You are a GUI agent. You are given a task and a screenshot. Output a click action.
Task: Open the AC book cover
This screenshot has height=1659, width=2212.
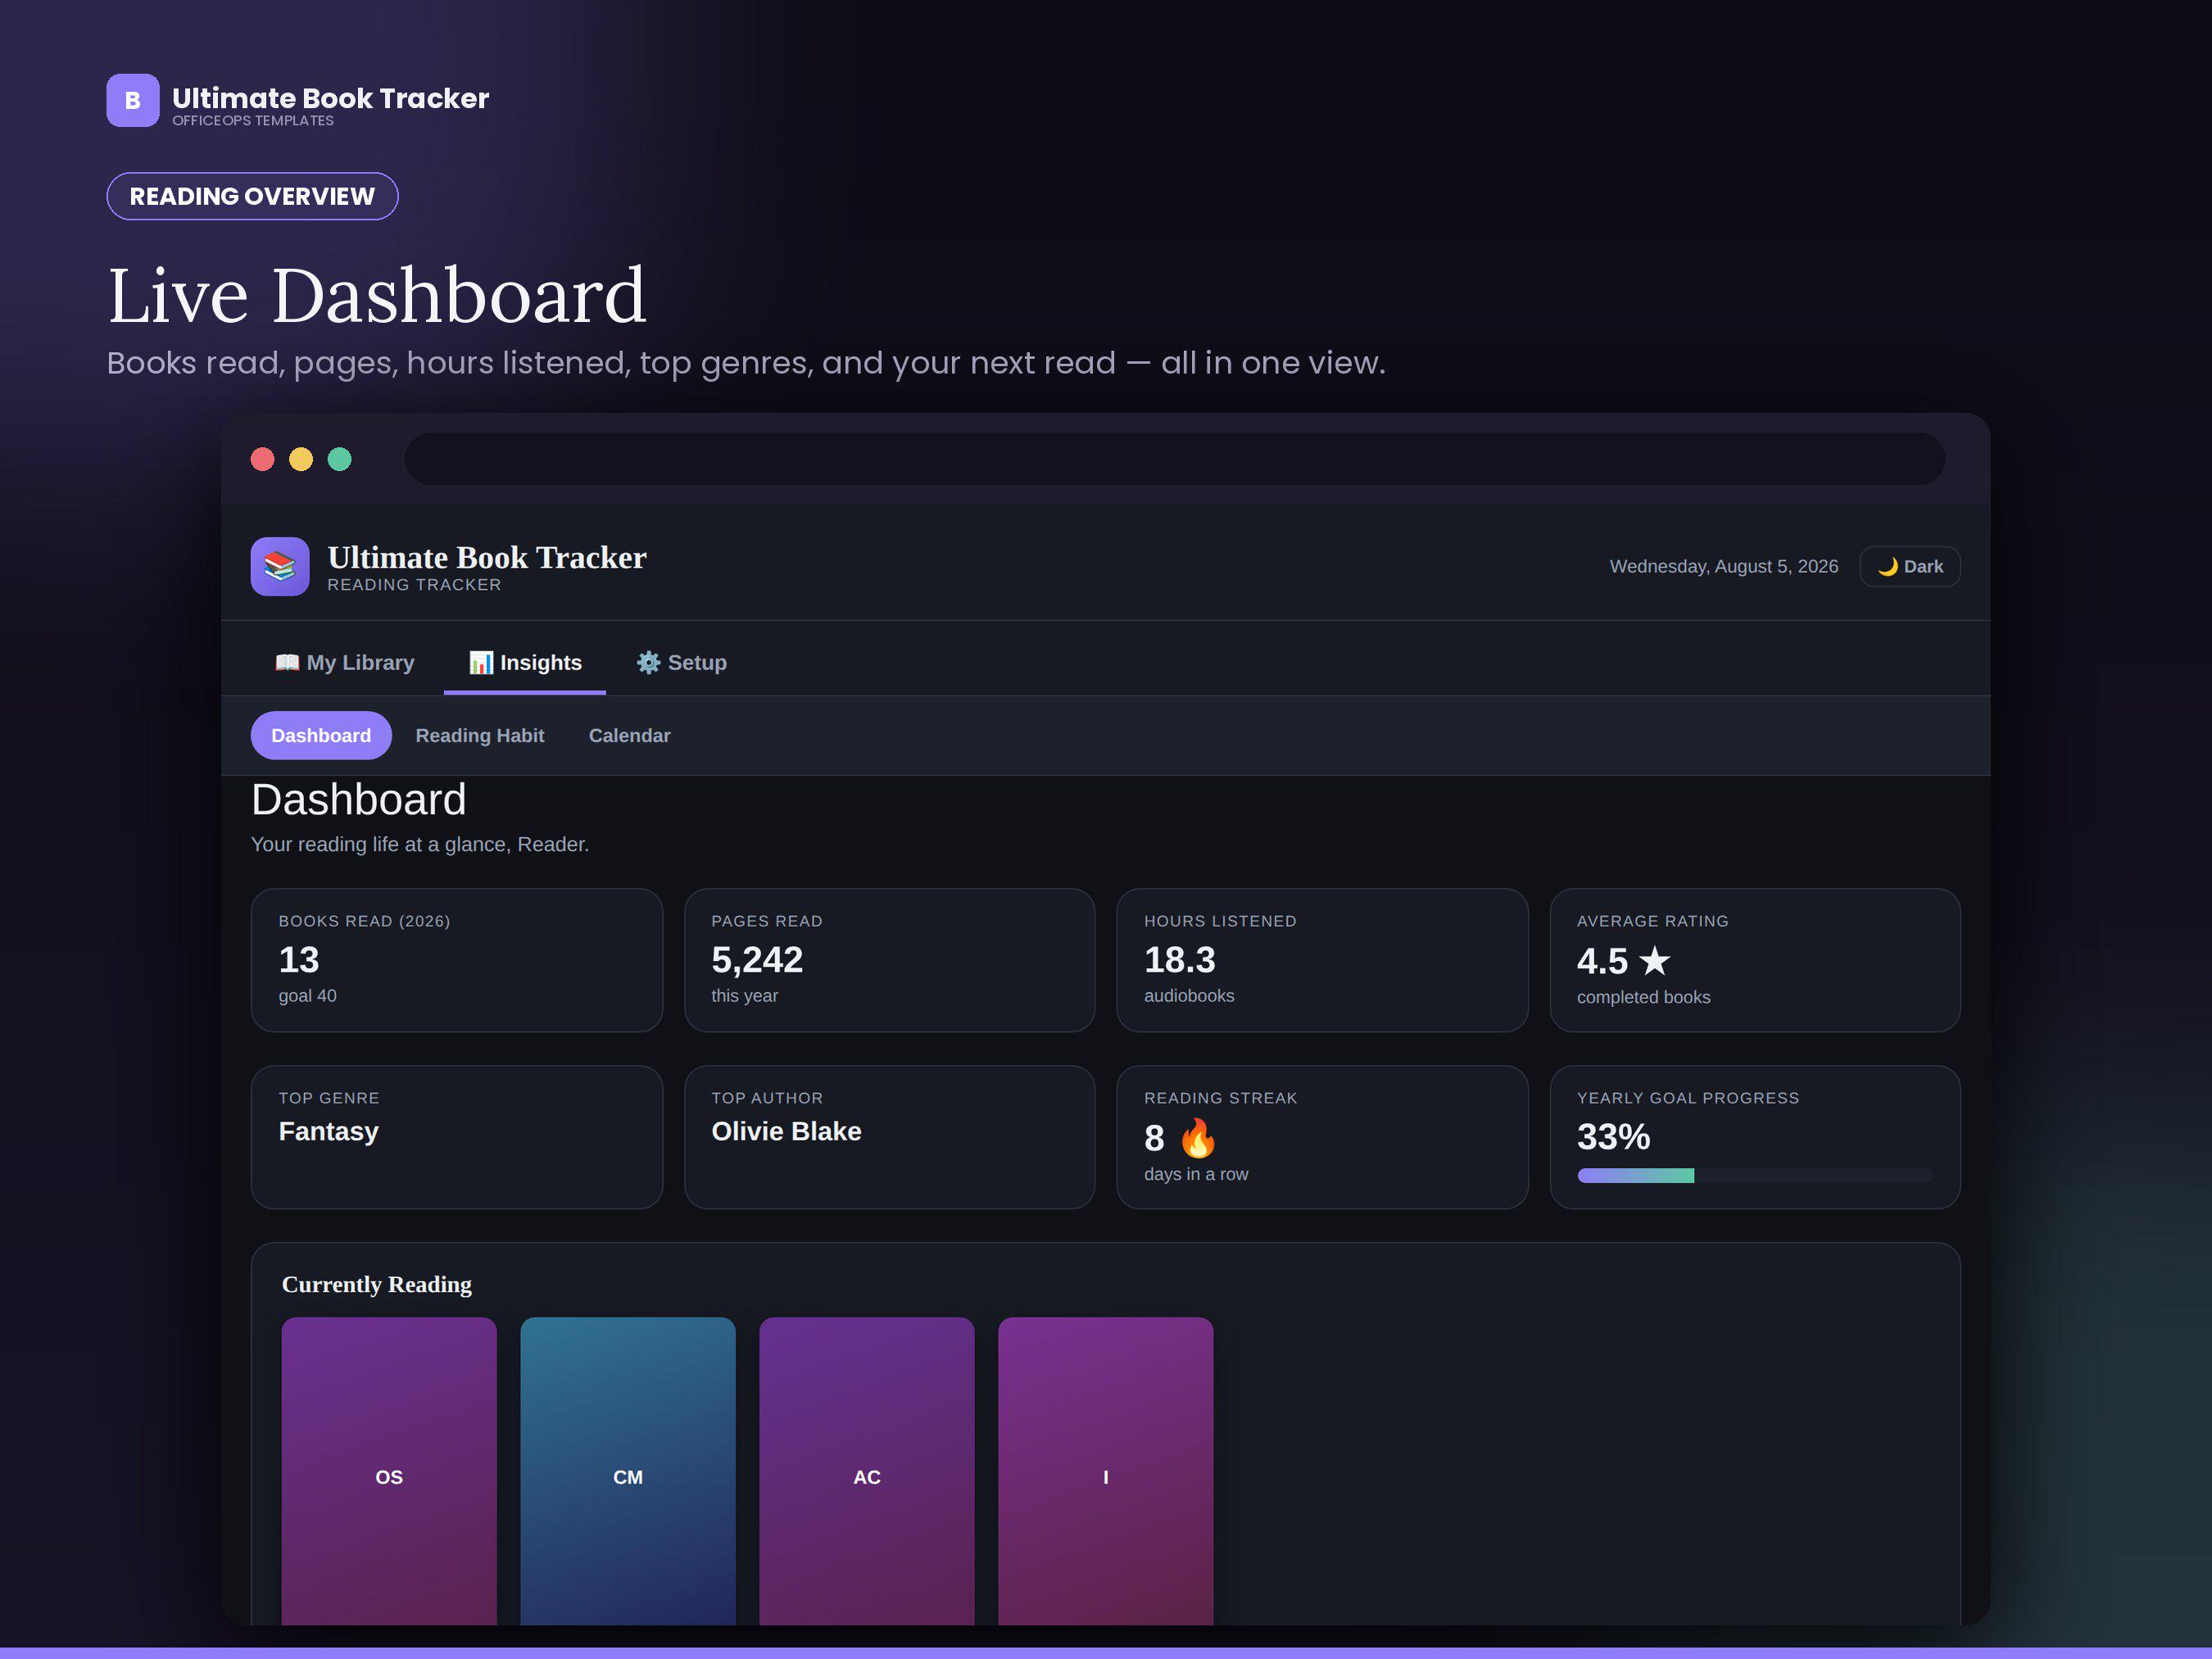pyautogui.click(x=867, y=1470)
